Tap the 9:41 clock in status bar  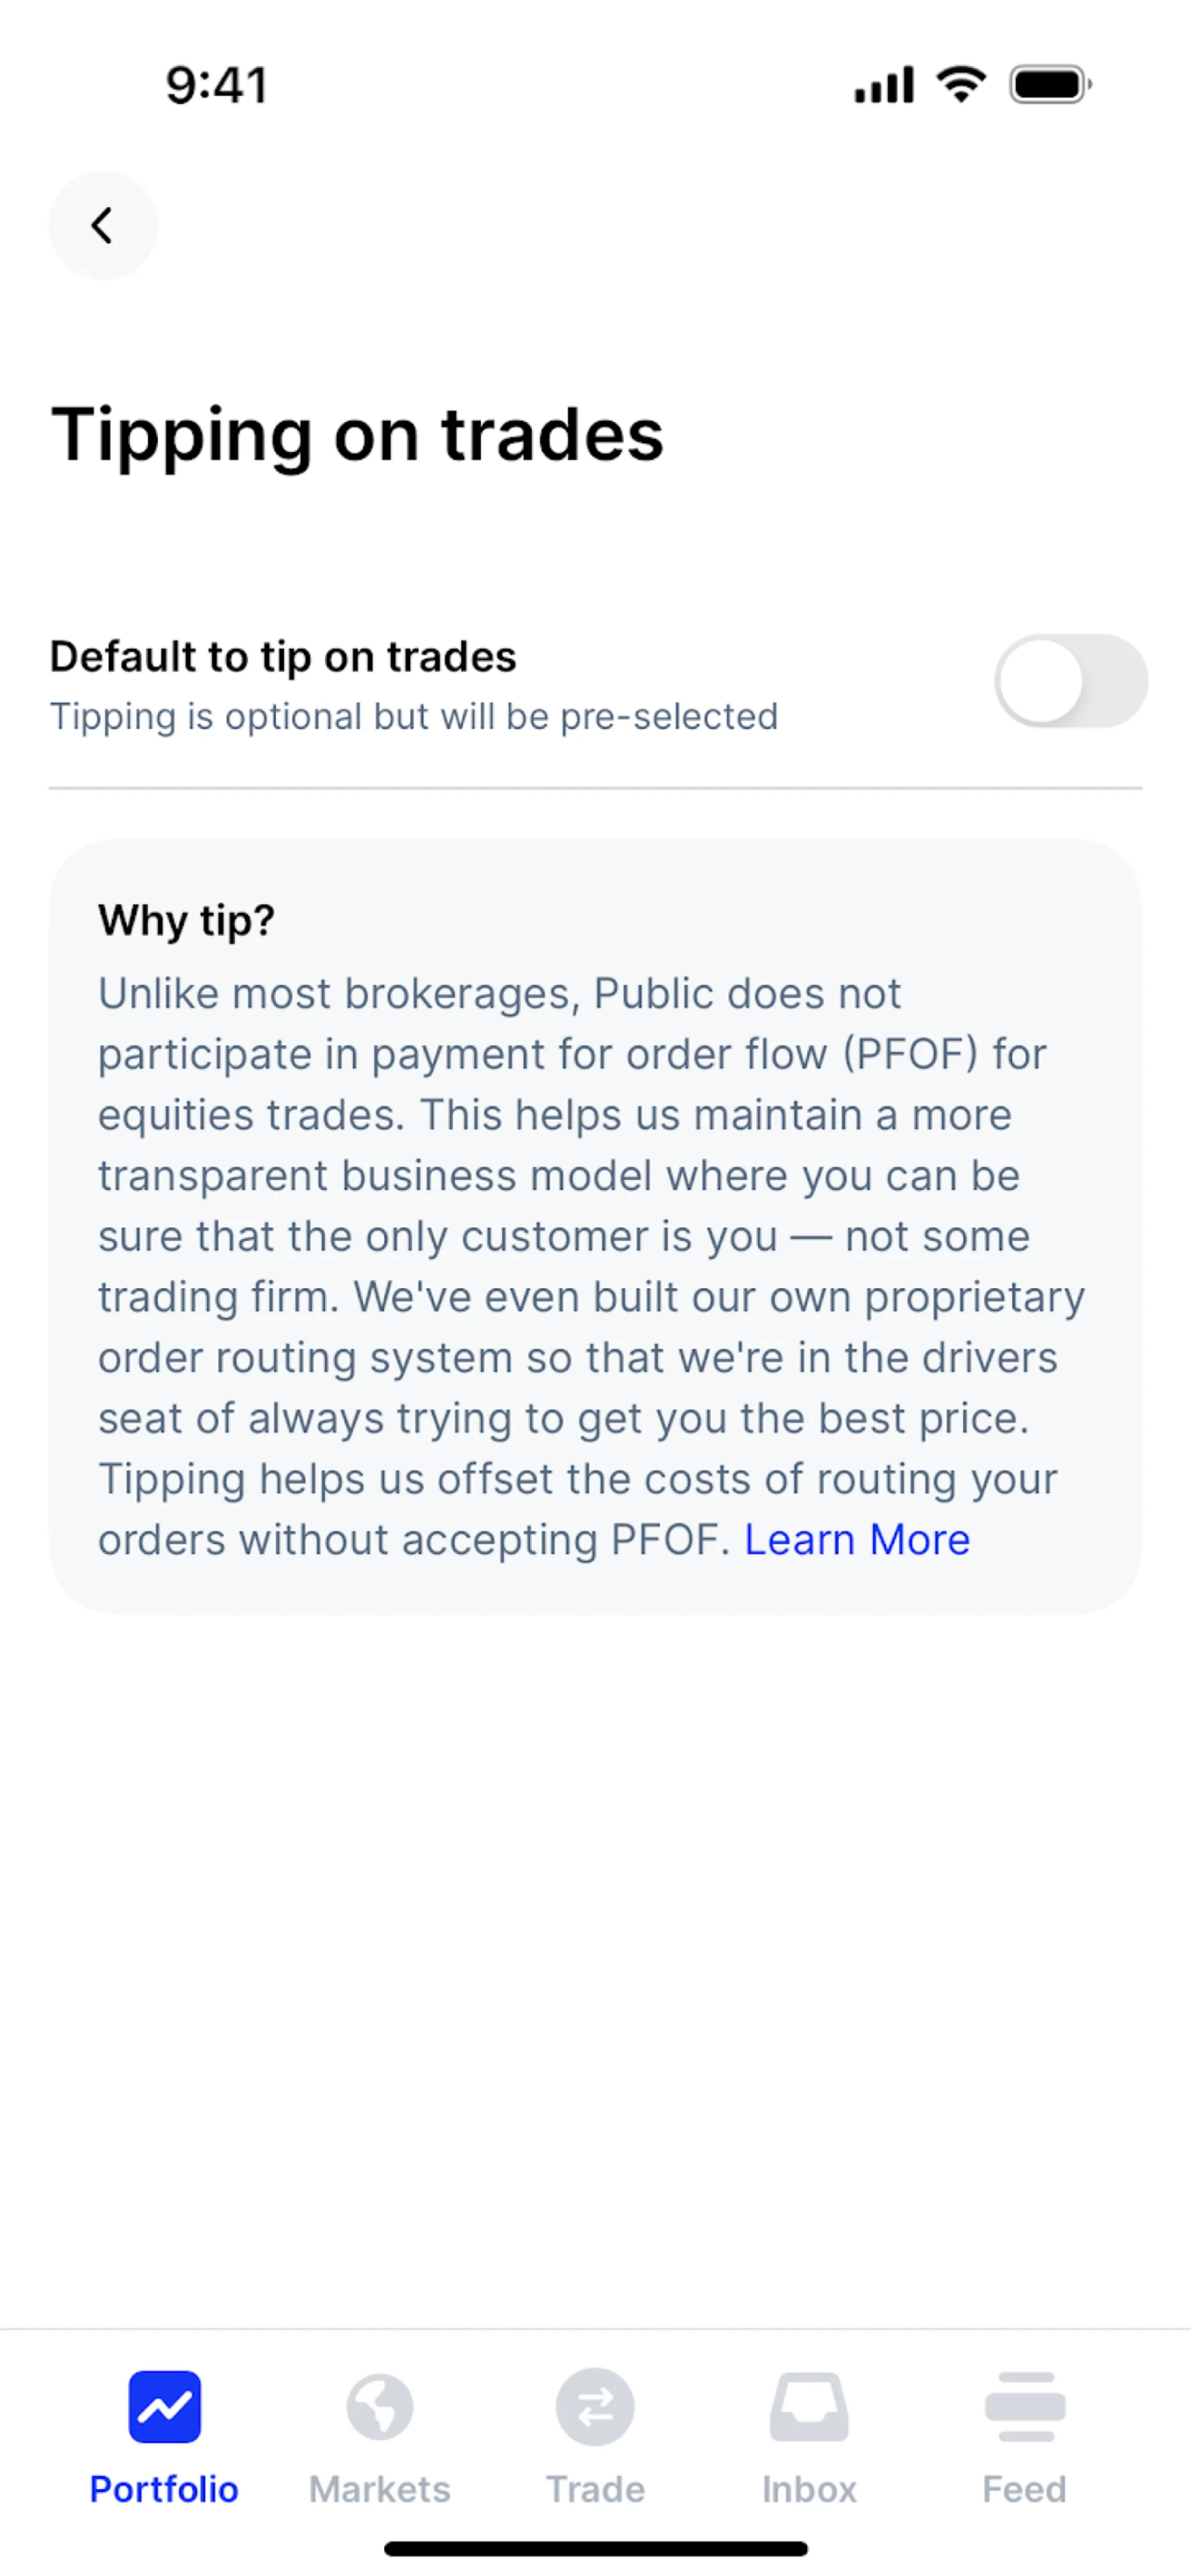(x=217, y=85)
